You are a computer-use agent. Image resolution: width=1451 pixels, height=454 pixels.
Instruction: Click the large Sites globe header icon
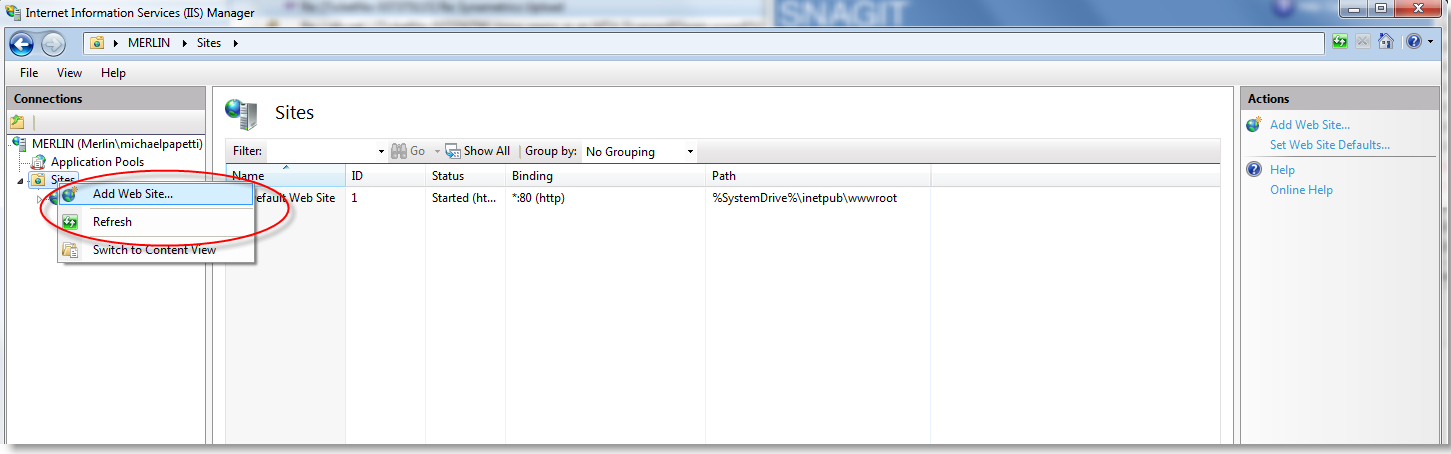click(x=241, y=114)
